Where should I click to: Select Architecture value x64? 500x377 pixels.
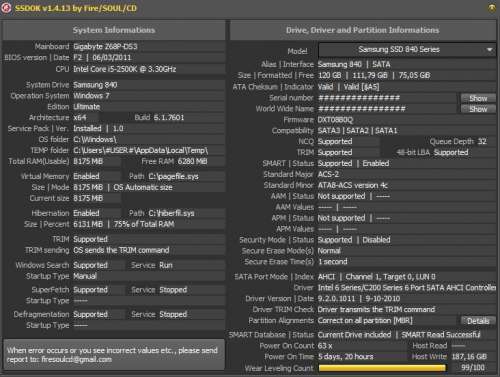80,117
